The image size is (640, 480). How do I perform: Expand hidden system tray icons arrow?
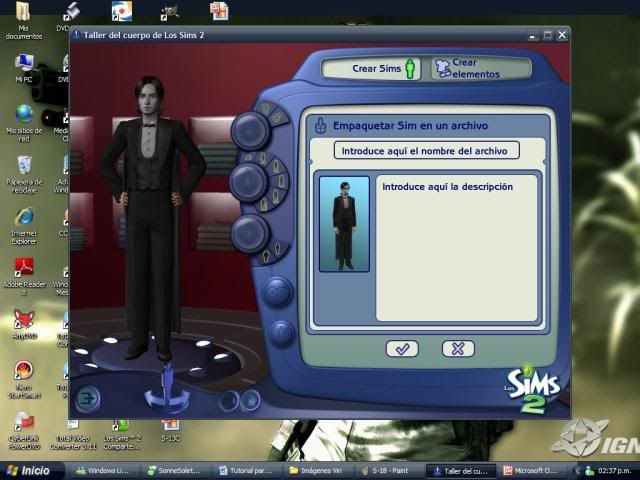point(577,471)
